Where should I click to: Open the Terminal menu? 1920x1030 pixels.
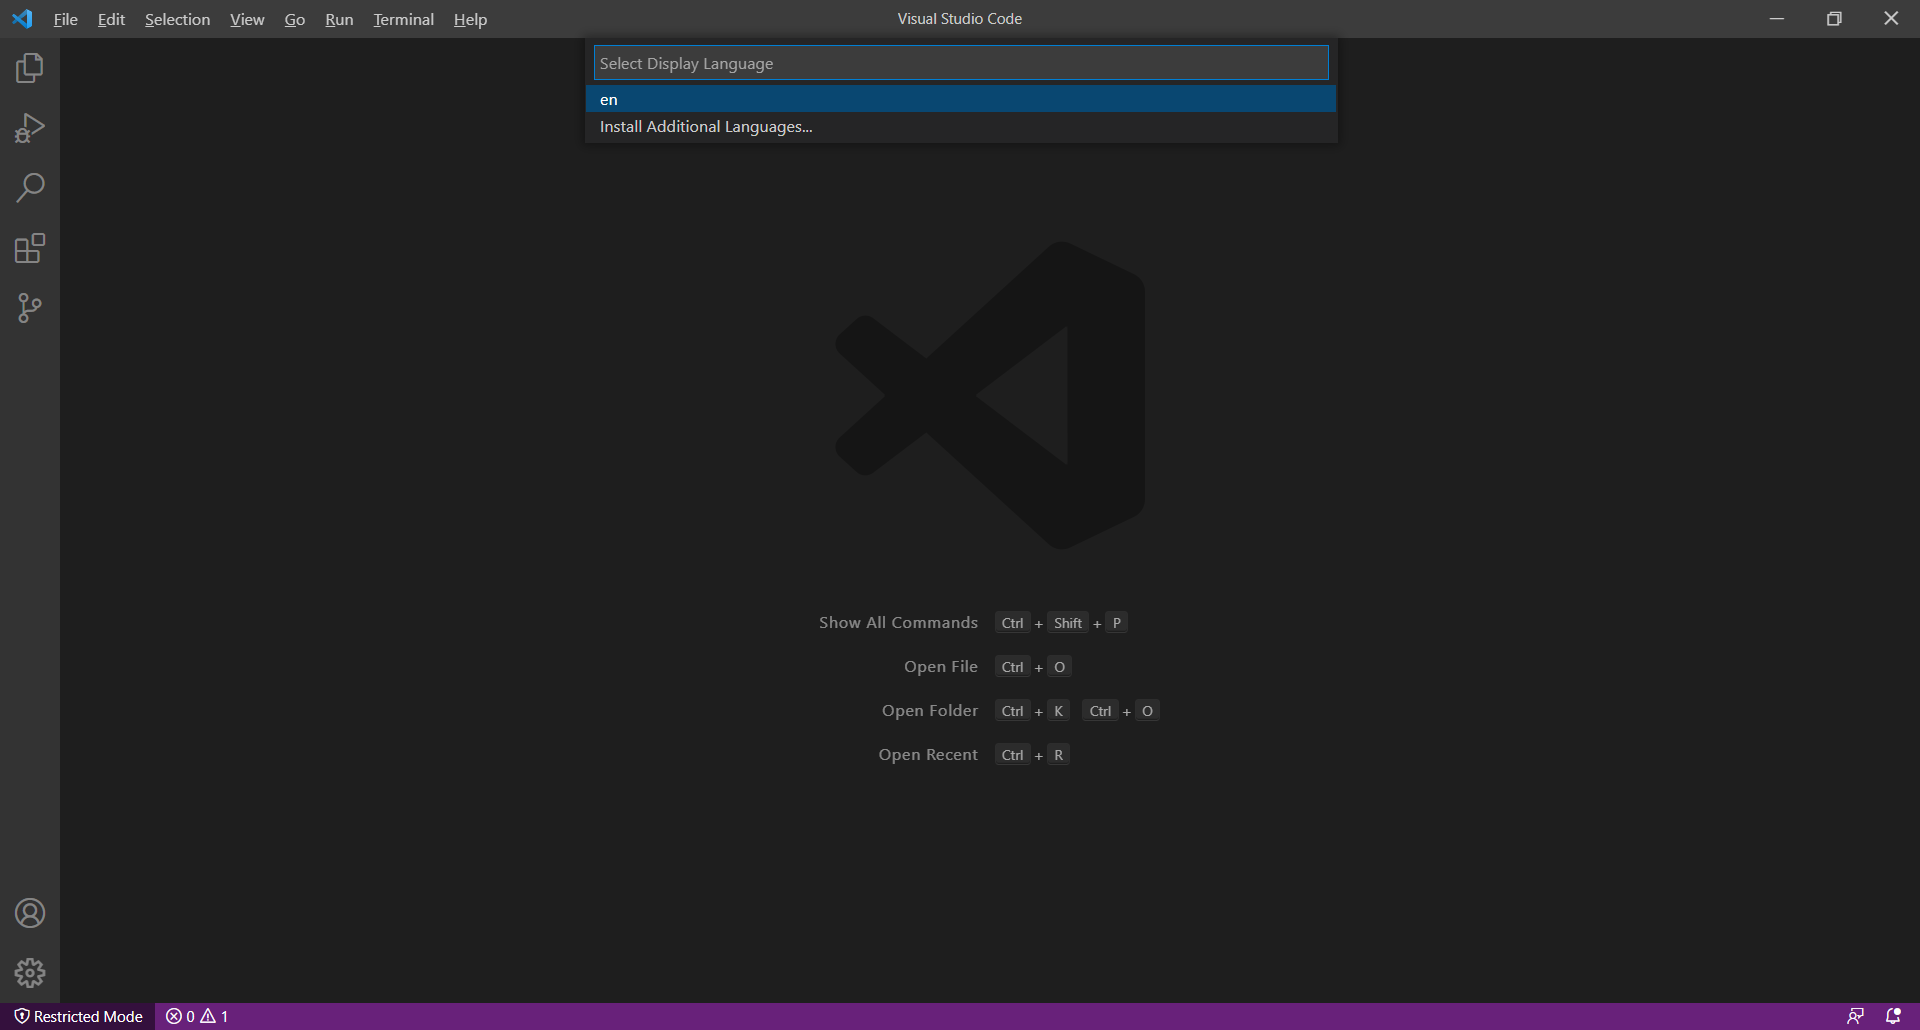click(x=403, y=19)
